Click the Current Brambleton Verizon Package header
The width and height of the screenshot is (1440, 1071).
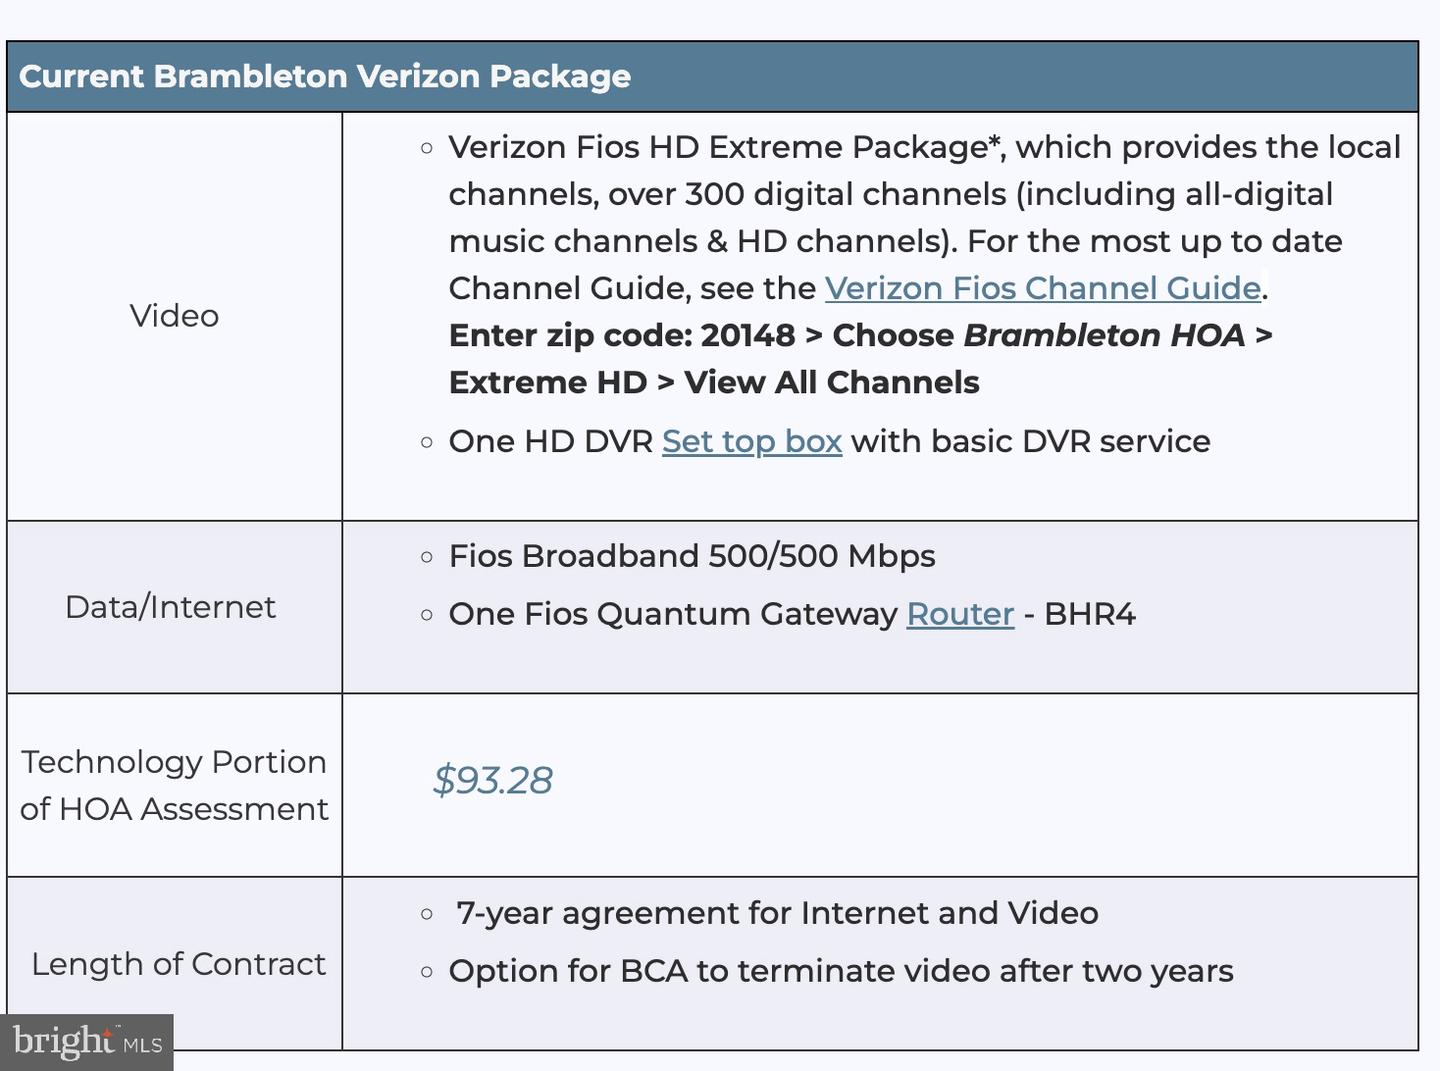tap(325, 76)
